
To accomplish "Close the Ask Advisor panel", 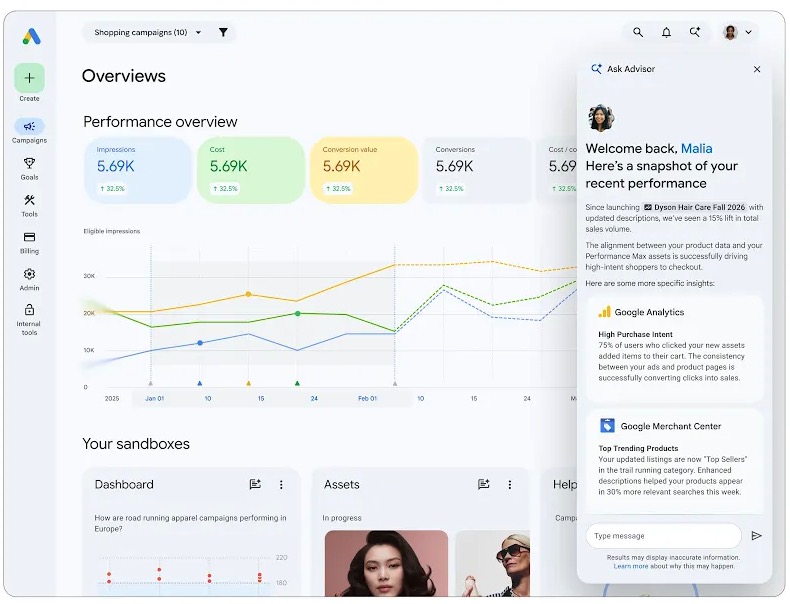I will coord(757,69).
